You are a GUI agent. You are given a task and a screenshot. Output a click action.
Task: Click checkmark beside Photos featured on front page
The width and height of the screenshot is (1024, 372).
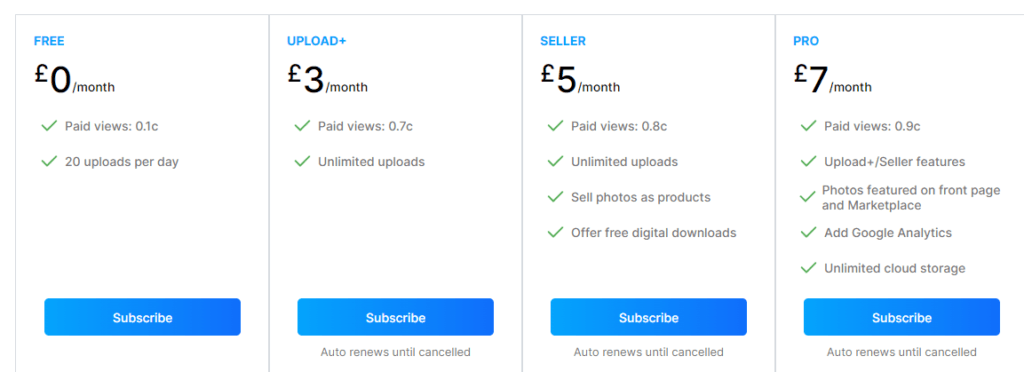pos(808,197)
